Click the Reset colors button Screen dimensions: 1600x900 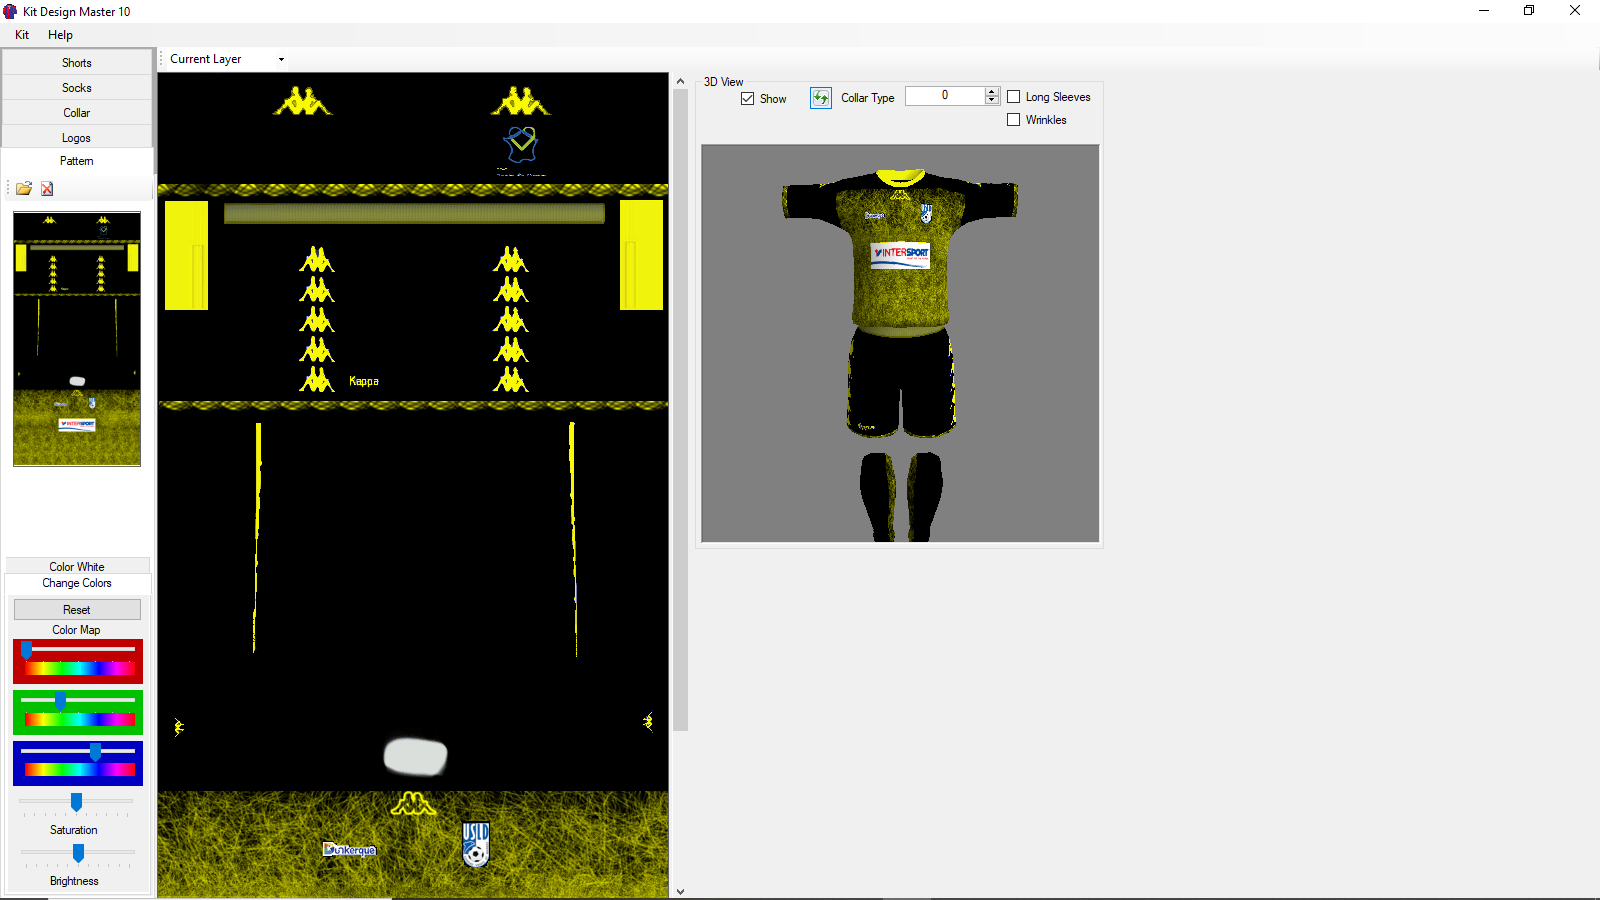(77, 609)
